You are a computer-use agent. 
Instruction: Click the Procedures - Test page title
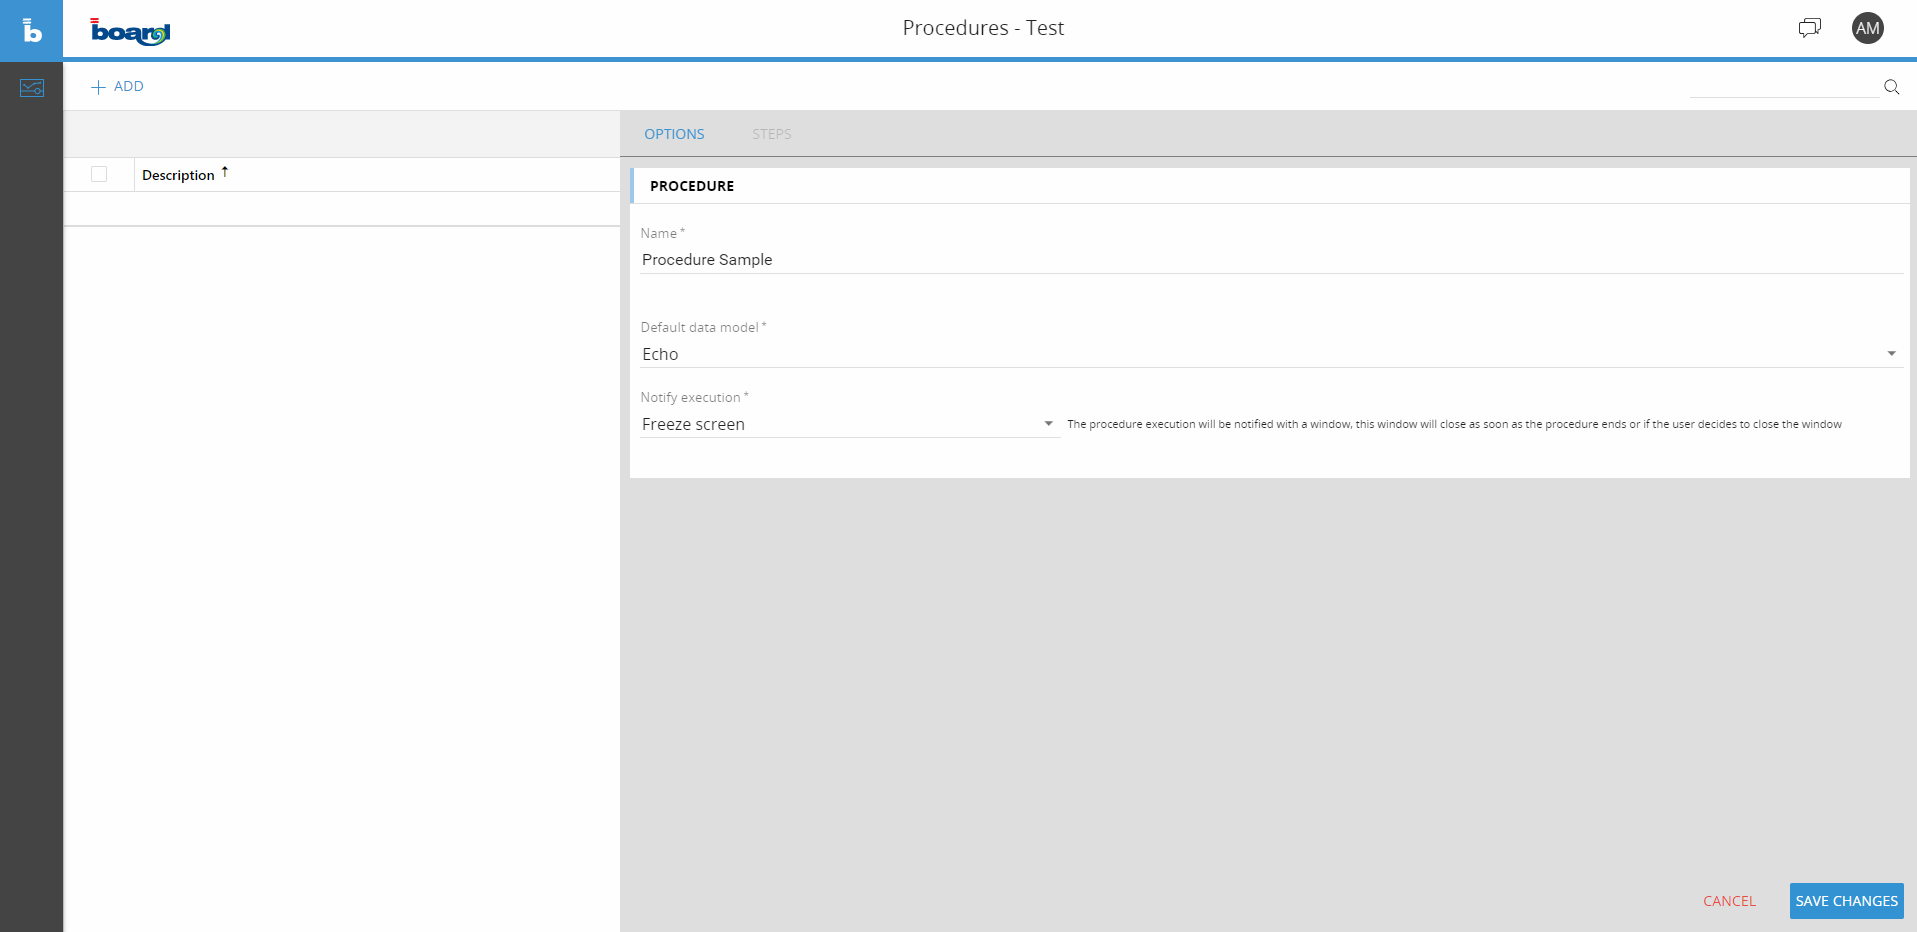pos(983,28)
